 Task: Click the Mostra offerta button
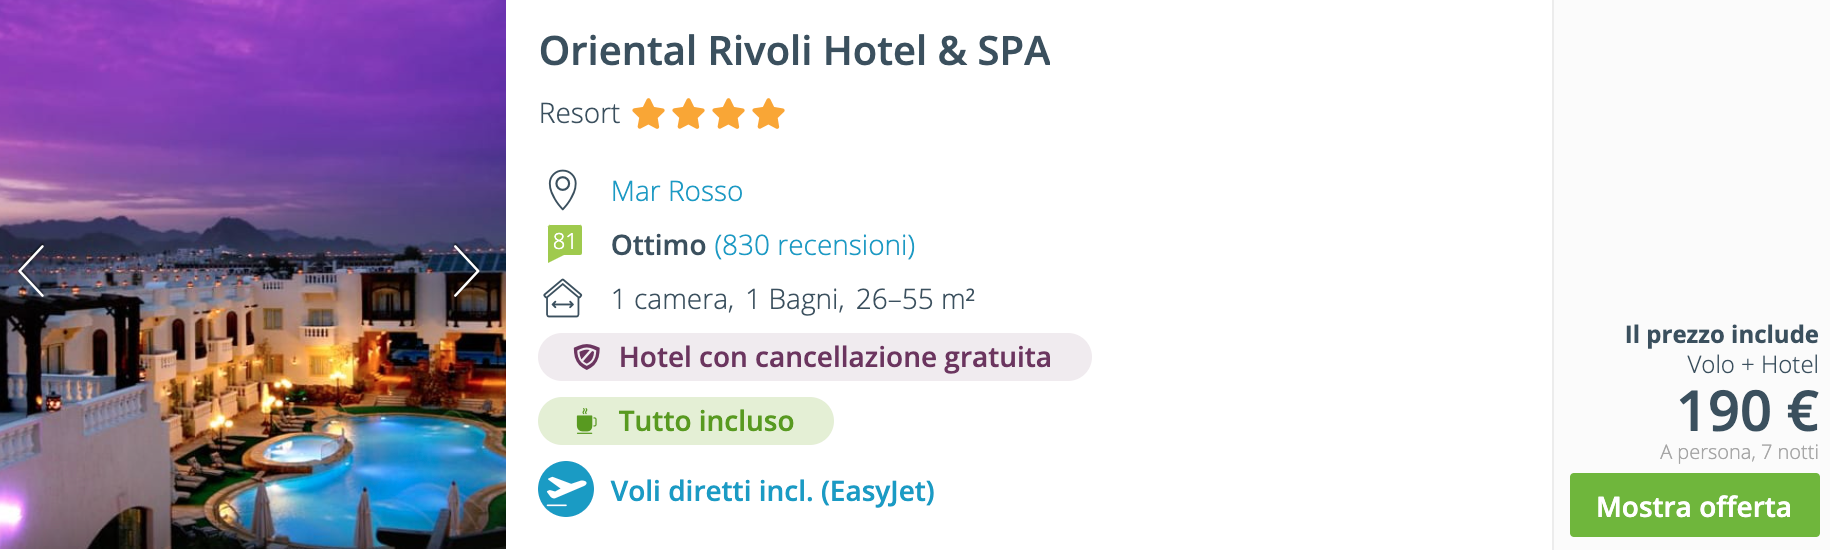click(1694, 505)
